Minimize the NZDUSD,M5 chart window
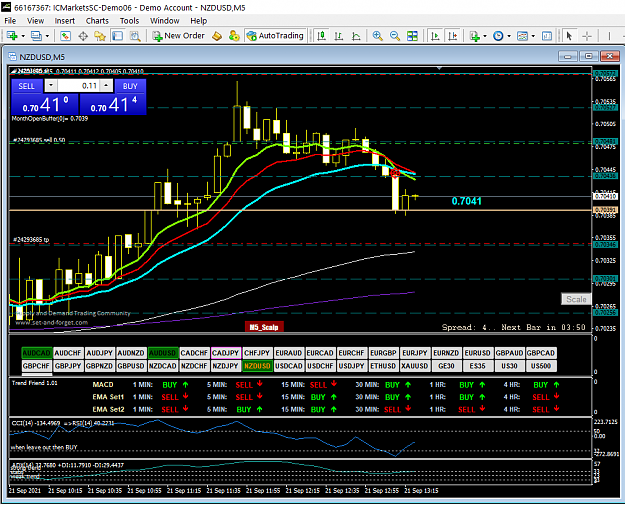 (x=568, y=56)
